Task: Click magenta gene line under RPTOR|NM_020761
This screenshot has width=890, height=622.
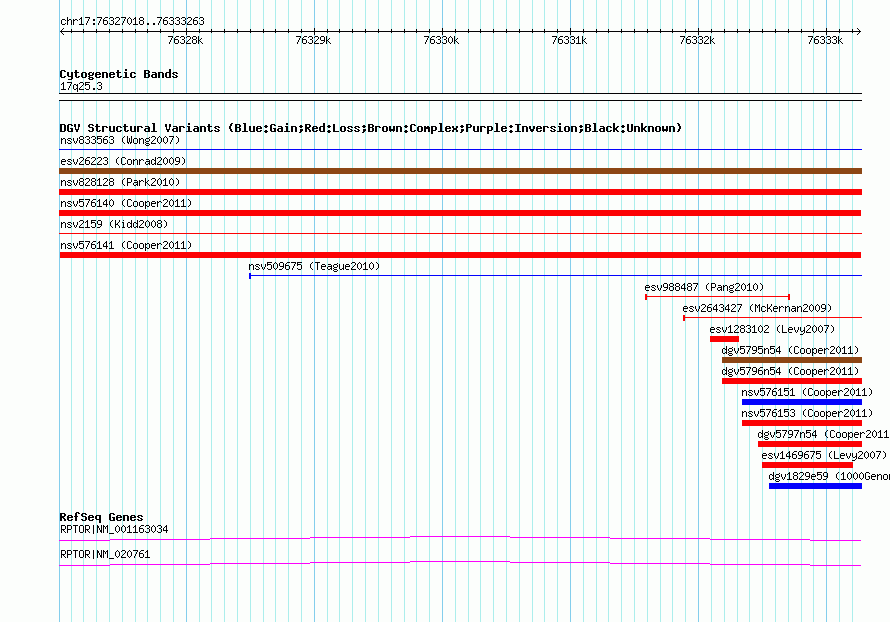Action: coord(460,563)
